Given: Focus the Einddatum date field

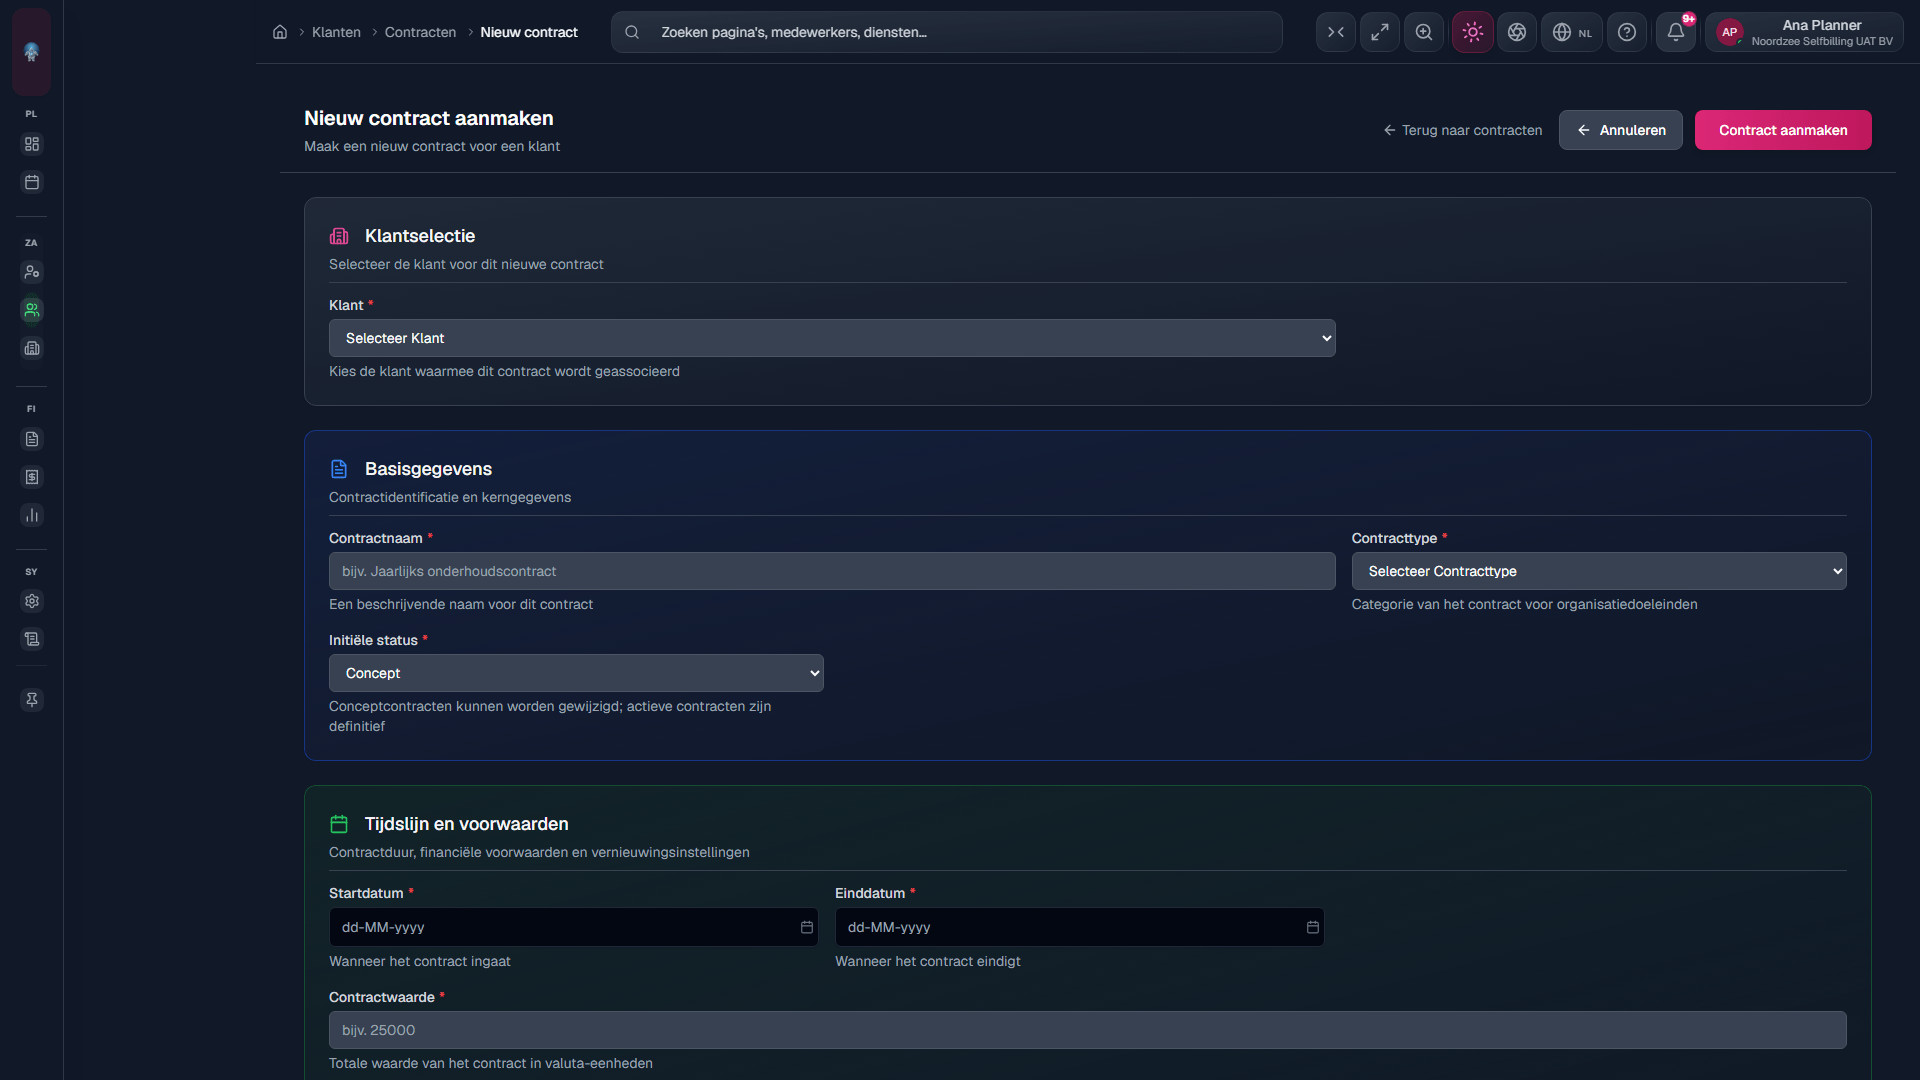Looking at the screenshot, I should (x=1079, y=927).
